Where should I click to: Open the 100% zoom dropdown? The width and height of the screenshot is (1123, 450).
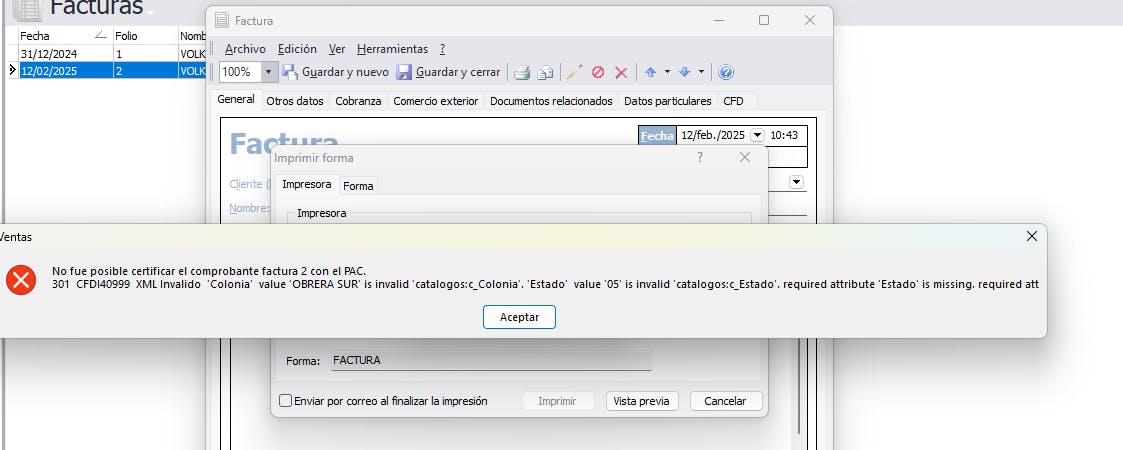pos(269,72)
